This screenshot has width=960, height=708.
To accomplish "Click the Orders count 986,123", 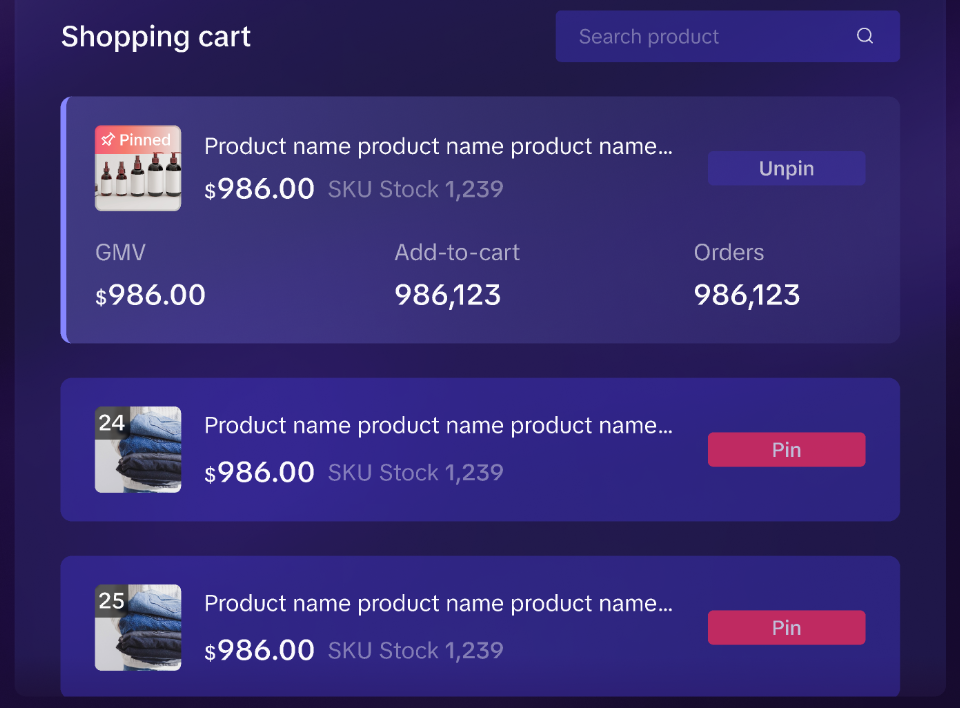I will coord(746,295).
